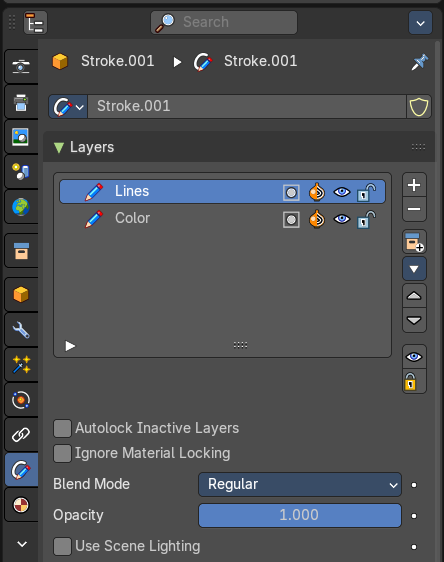This screenshot has height=562, width=444.
Task: Toggle isolate visibility eye button
Action: pyautogui.click(x=414, y=357)
